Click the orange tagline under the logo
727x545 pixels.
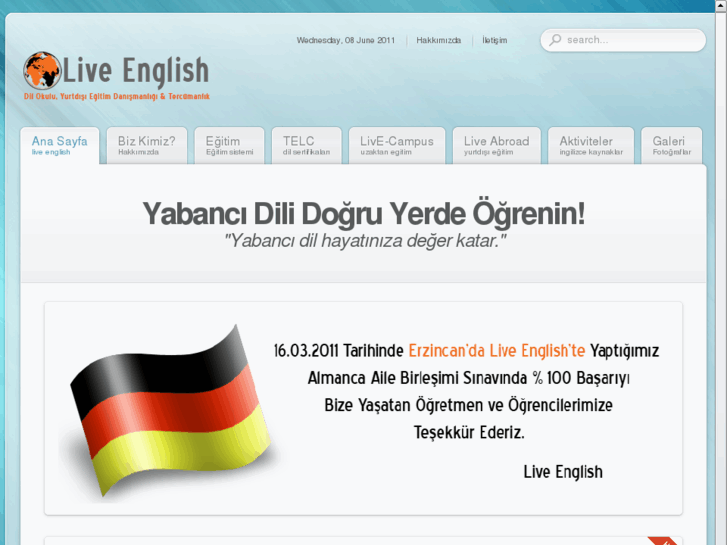(x=117, y=96)
